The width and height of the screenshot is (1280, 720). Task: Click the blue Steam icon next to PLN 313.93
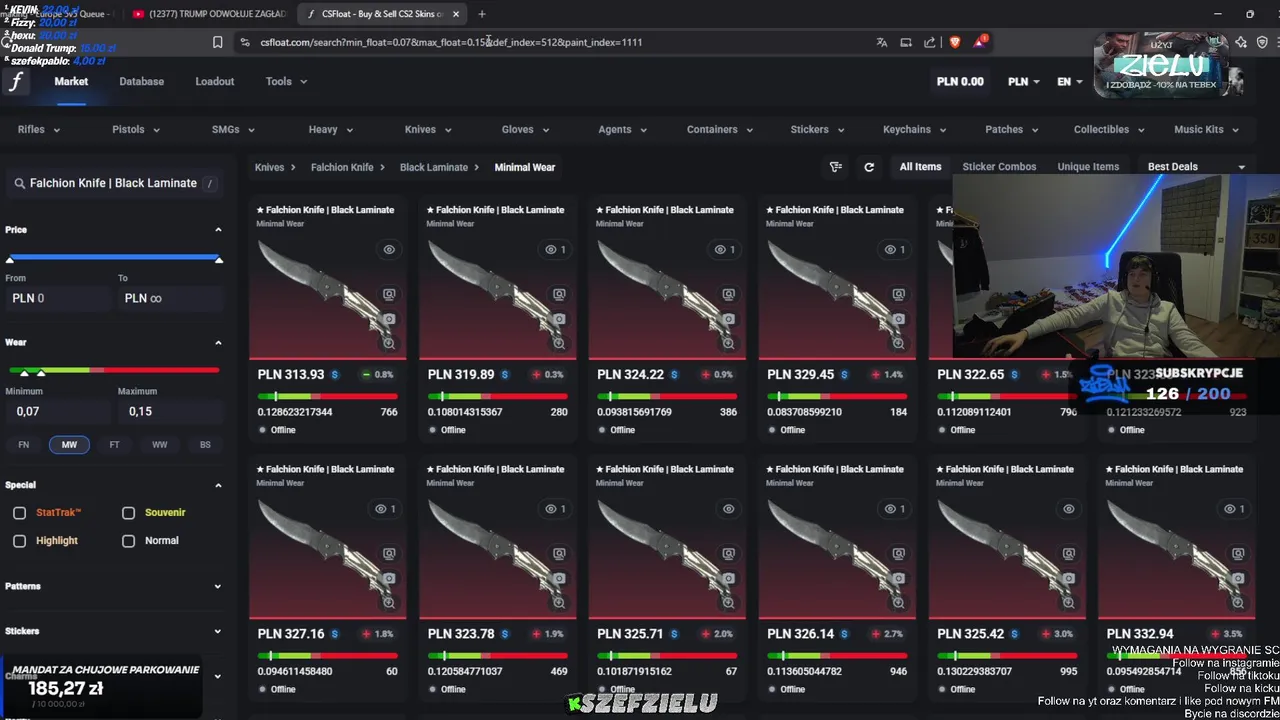(335, 375)
